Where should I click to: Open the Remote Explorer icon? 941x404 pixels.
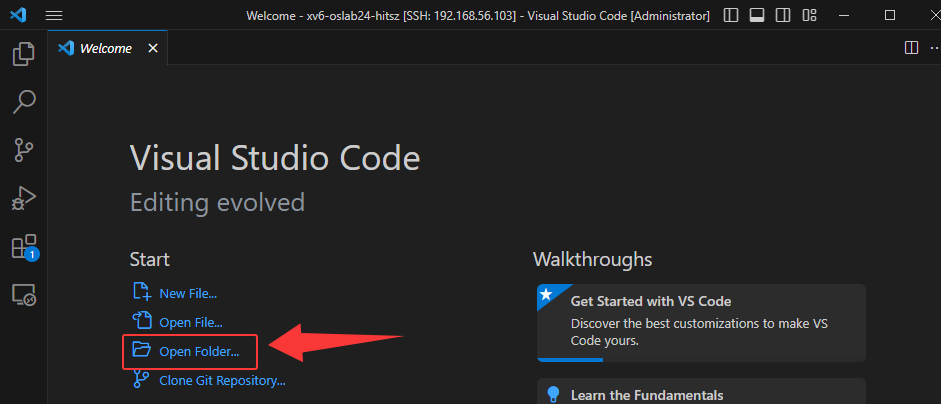coord(23,294)
